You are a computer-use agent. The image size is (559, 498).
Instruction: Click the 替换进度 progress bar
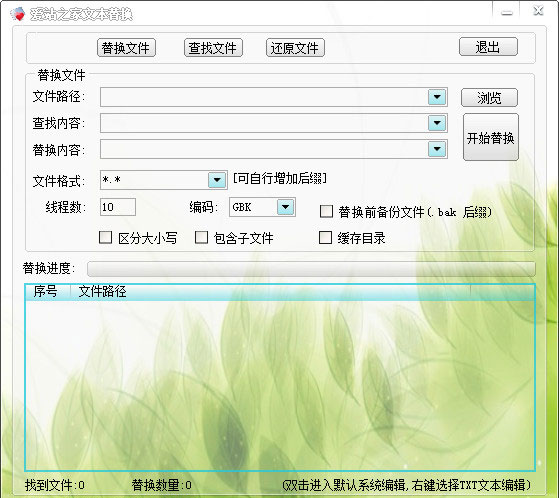point(311,269)
